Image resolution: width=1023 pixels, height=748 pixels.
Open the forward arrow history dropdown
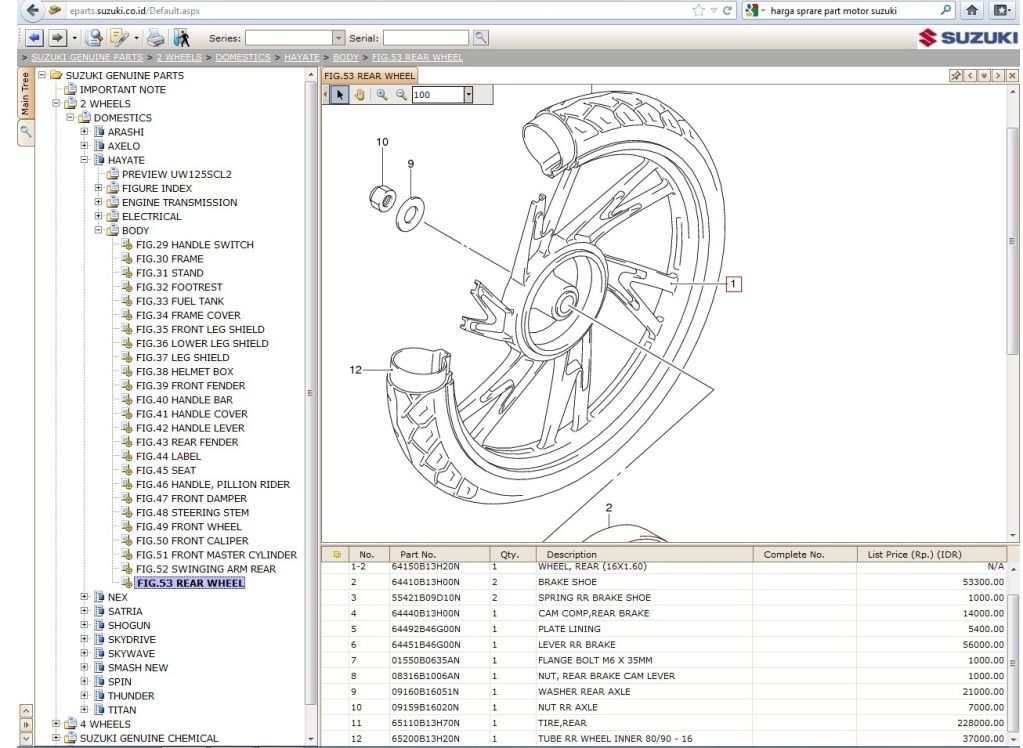[x=74, y=38]
